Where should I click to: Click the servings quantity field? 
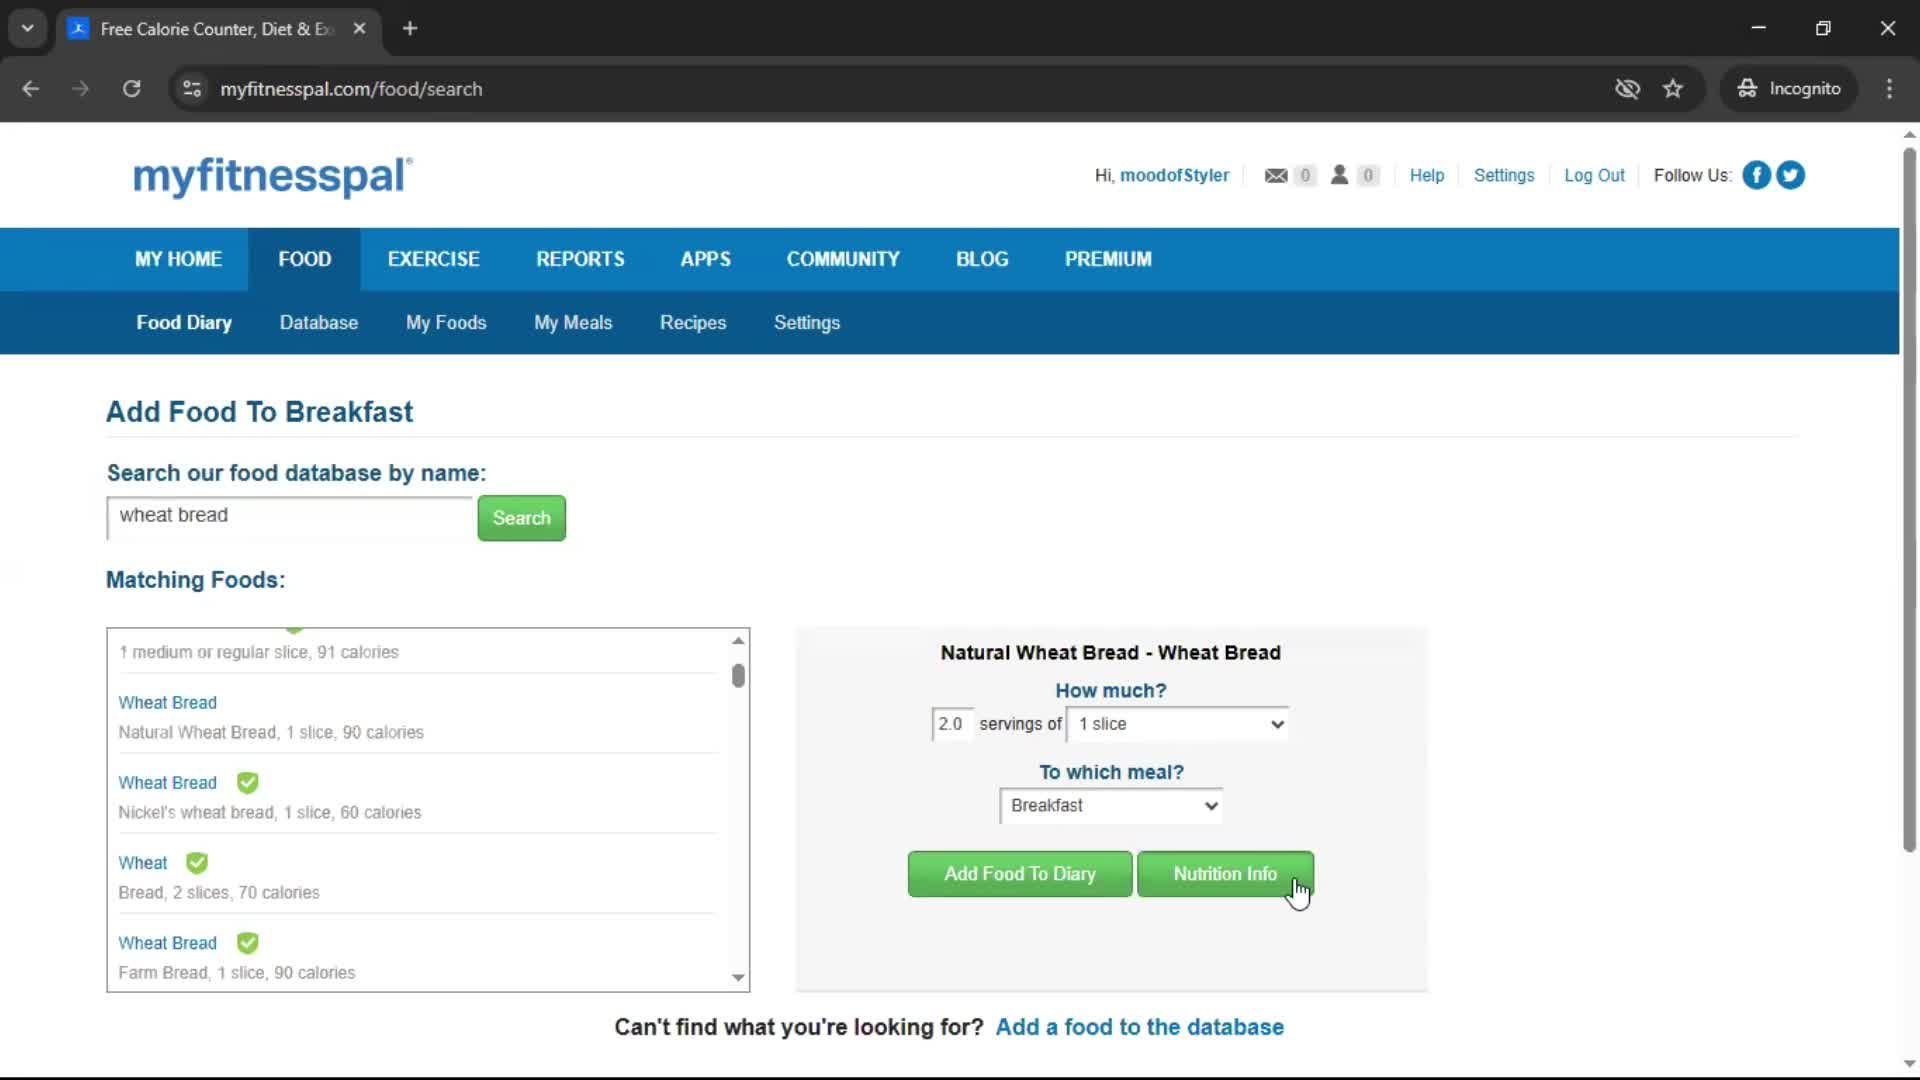click(x=951, y=724)
